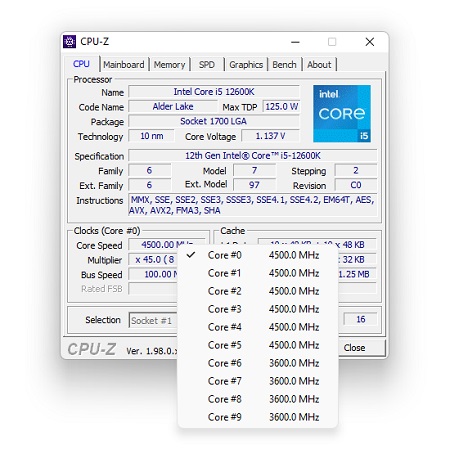The height and width of the screenshot is (450, 450).
Task: Click the processor Name field
Action: [x=214, y=92]
